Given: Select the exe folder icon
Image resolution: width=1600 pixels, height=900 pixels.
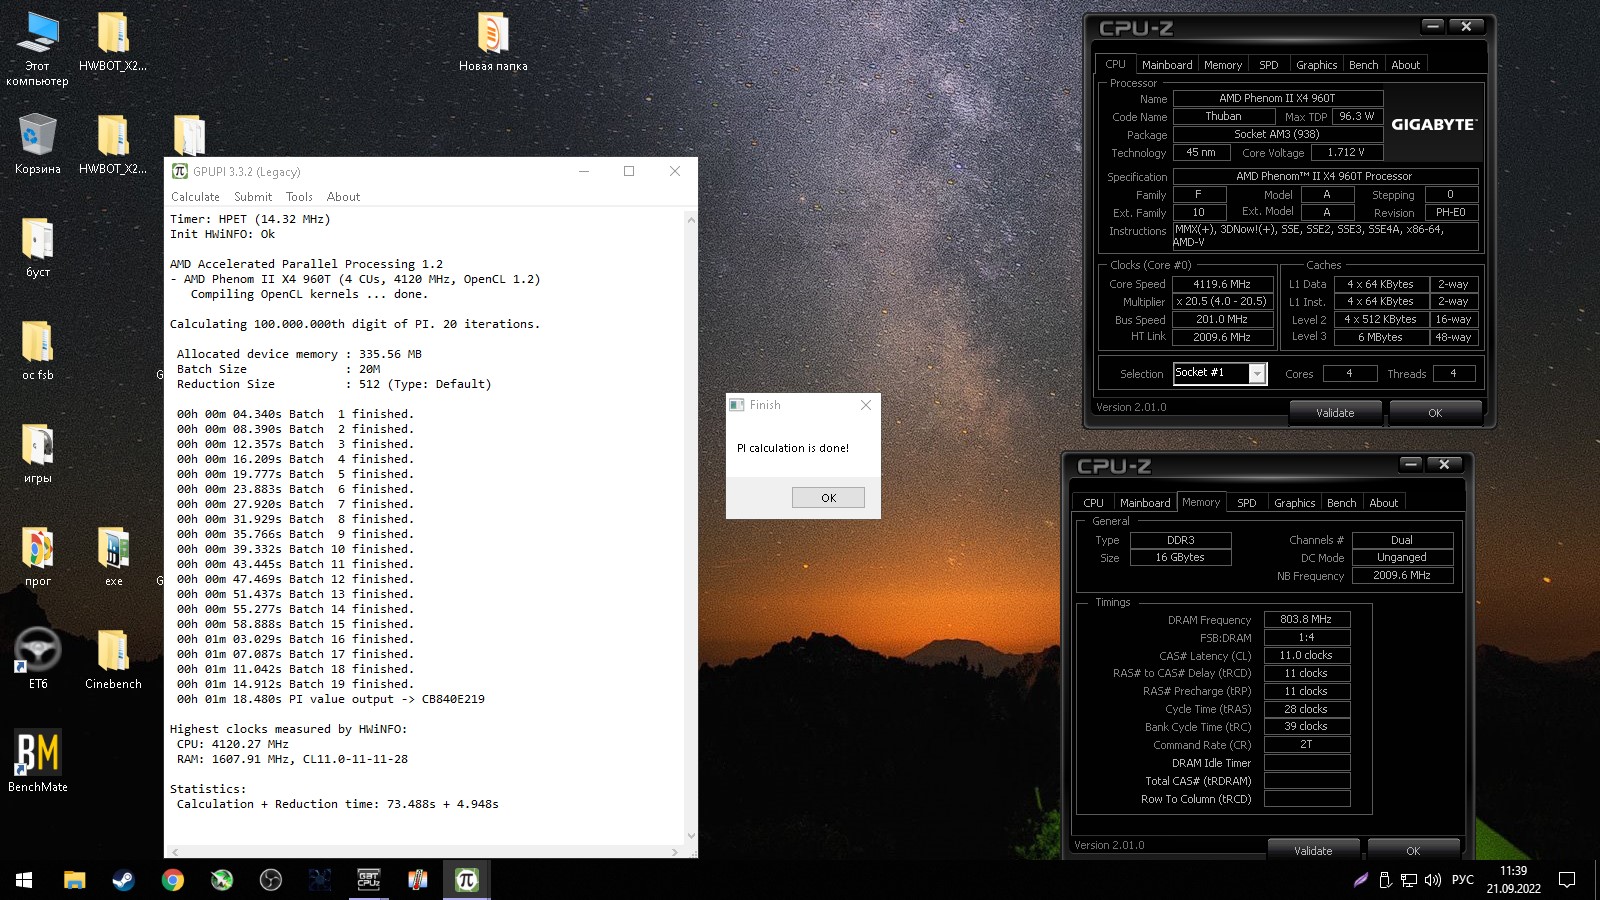Looking at the screenshot, I should coord(113,556).
